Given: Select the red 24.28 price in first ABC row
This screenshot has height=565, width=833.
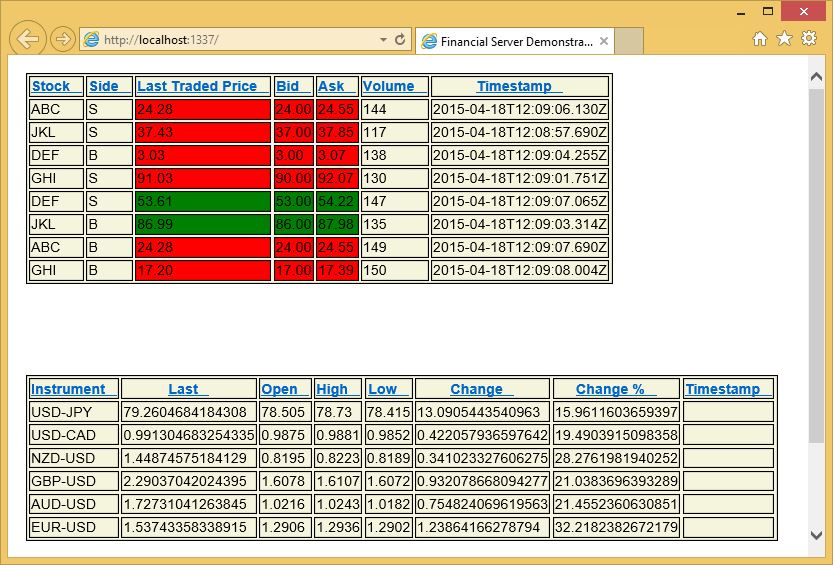Looking at the screenshot, I should (203, 109).
